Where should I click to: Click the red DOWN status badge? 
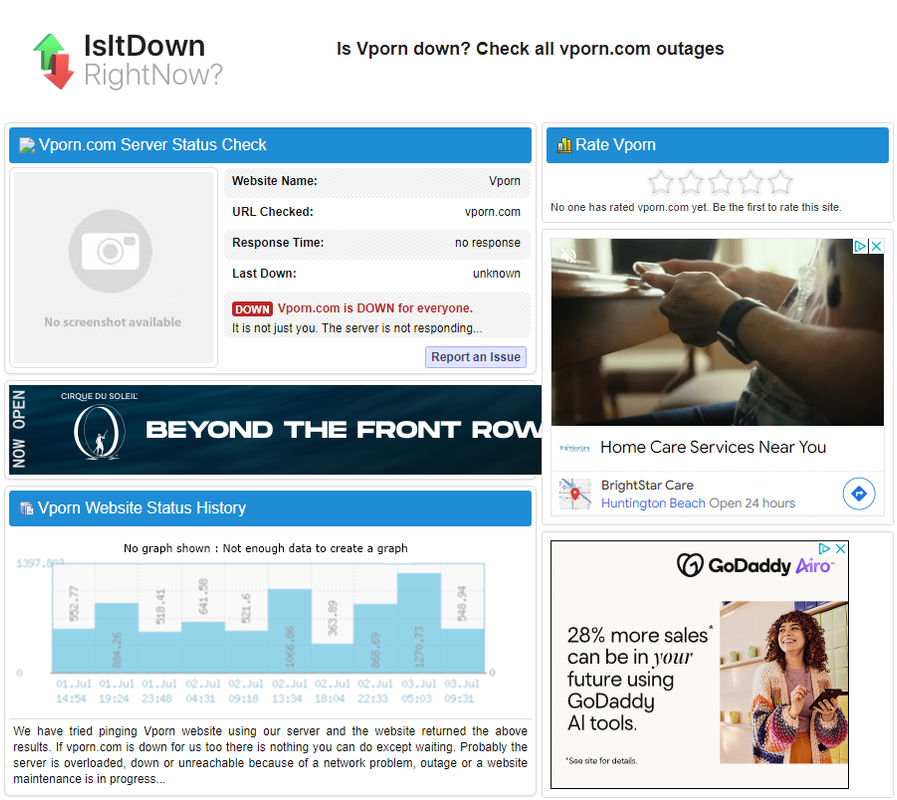point(252,309)
